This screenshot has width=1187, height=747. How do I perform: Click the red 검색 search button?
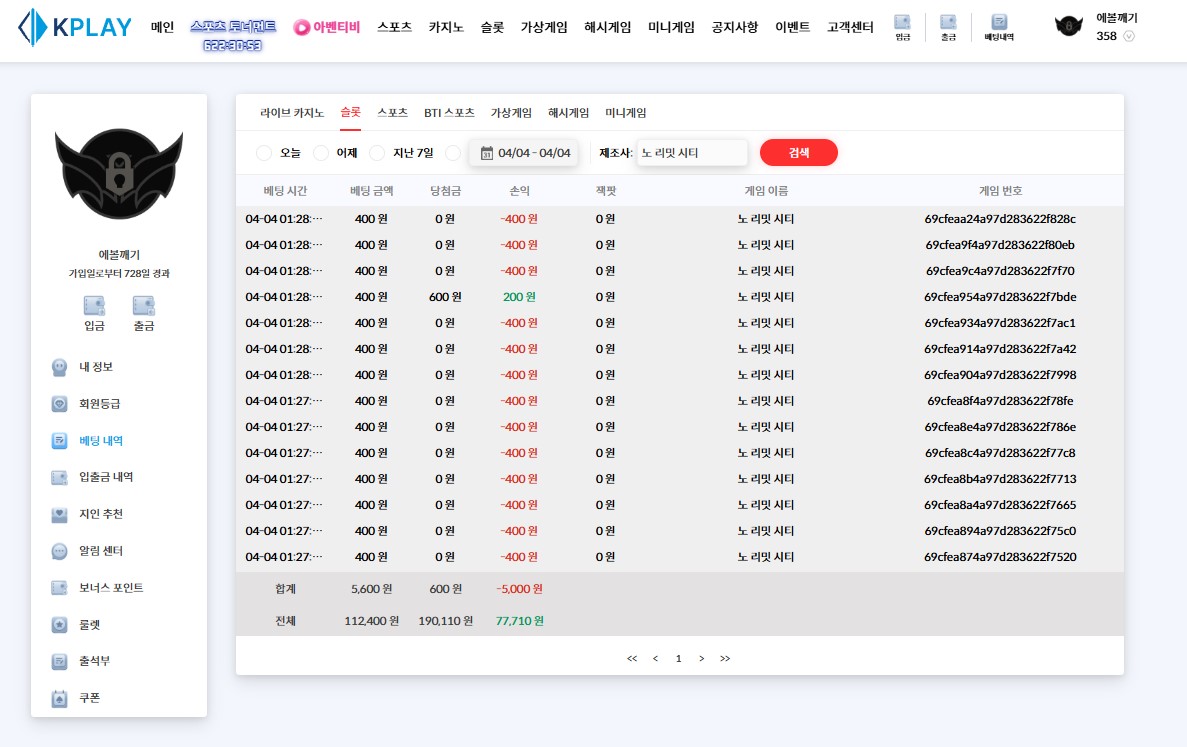pyautogui.click(x=798, y=153)
